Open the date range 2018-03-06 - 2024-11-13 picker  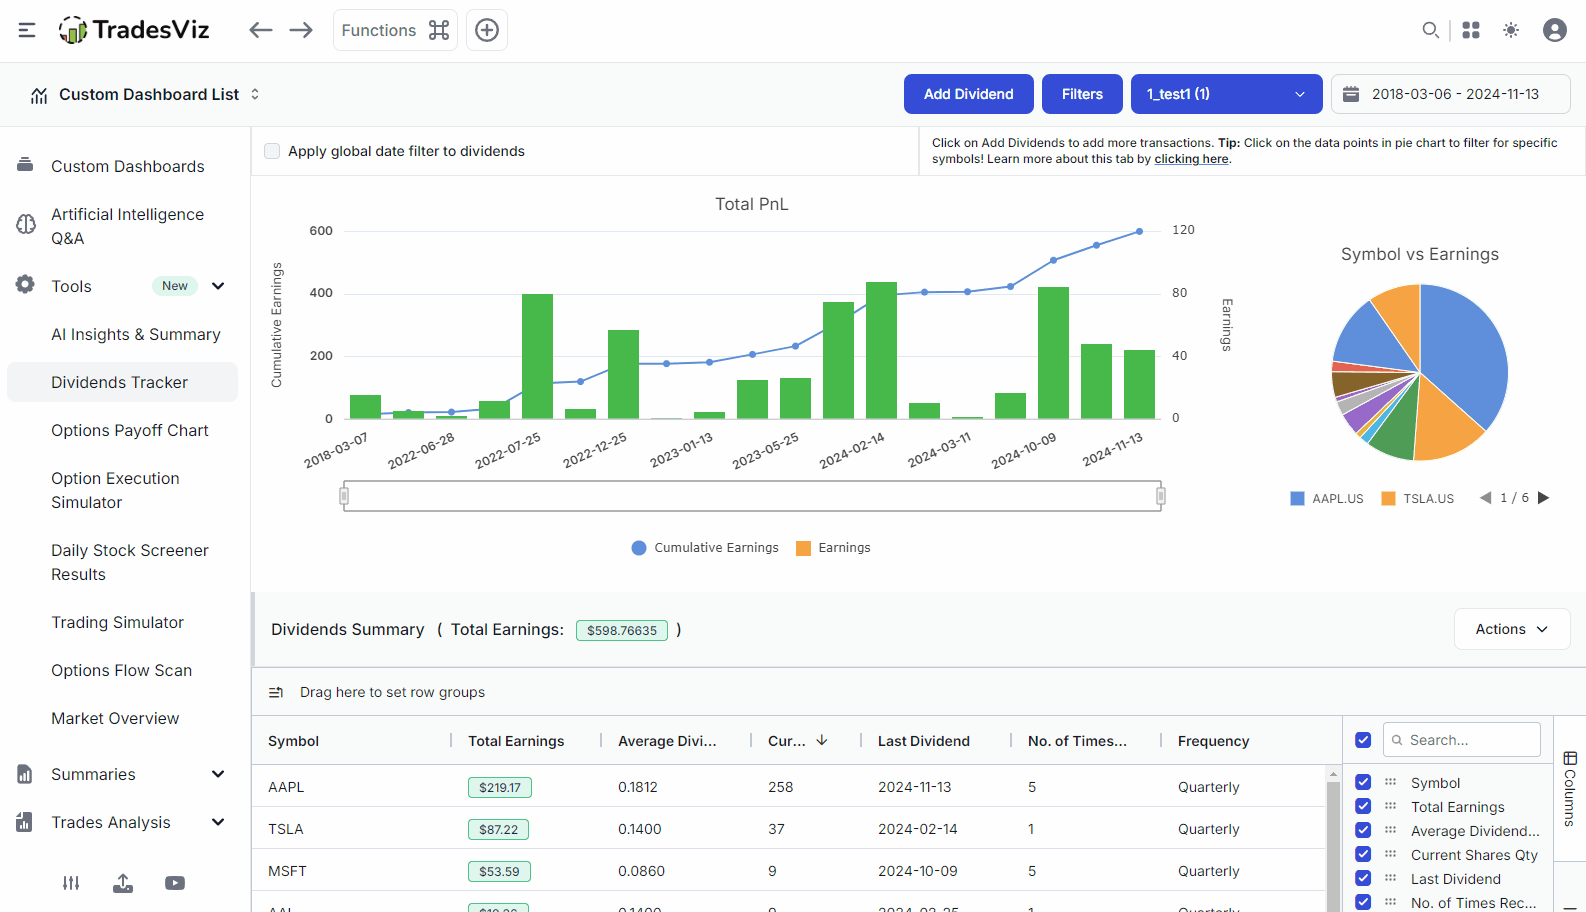pyautogui.click(x=1451, y=94)
